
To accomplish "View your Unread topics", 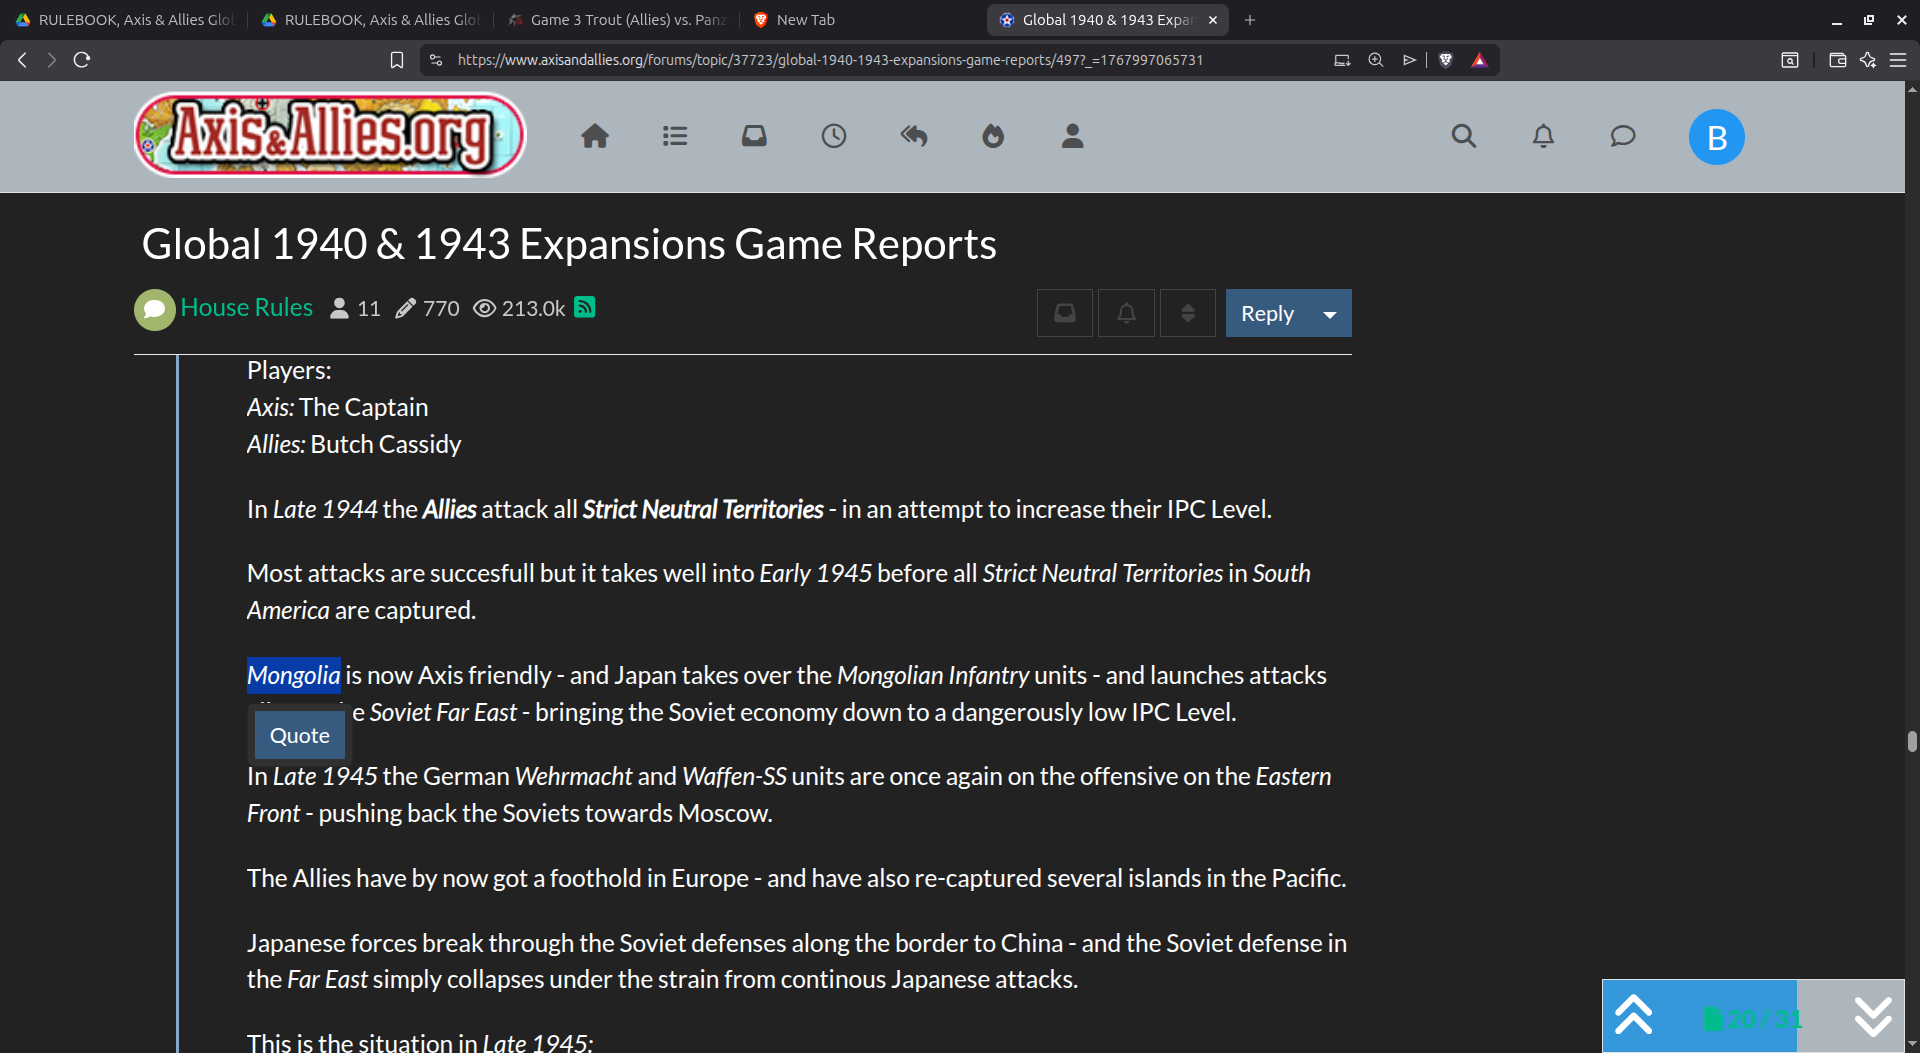I will (x=753, y=136).
